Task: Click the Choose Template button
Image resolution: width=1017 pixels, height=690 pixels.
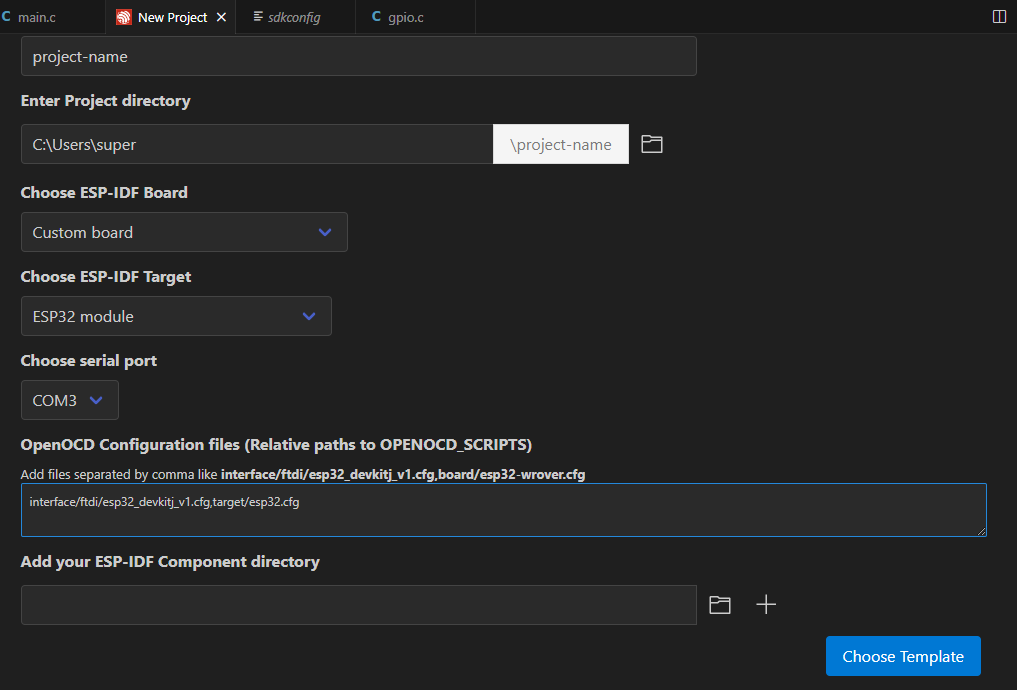Action: pos(903,656)
